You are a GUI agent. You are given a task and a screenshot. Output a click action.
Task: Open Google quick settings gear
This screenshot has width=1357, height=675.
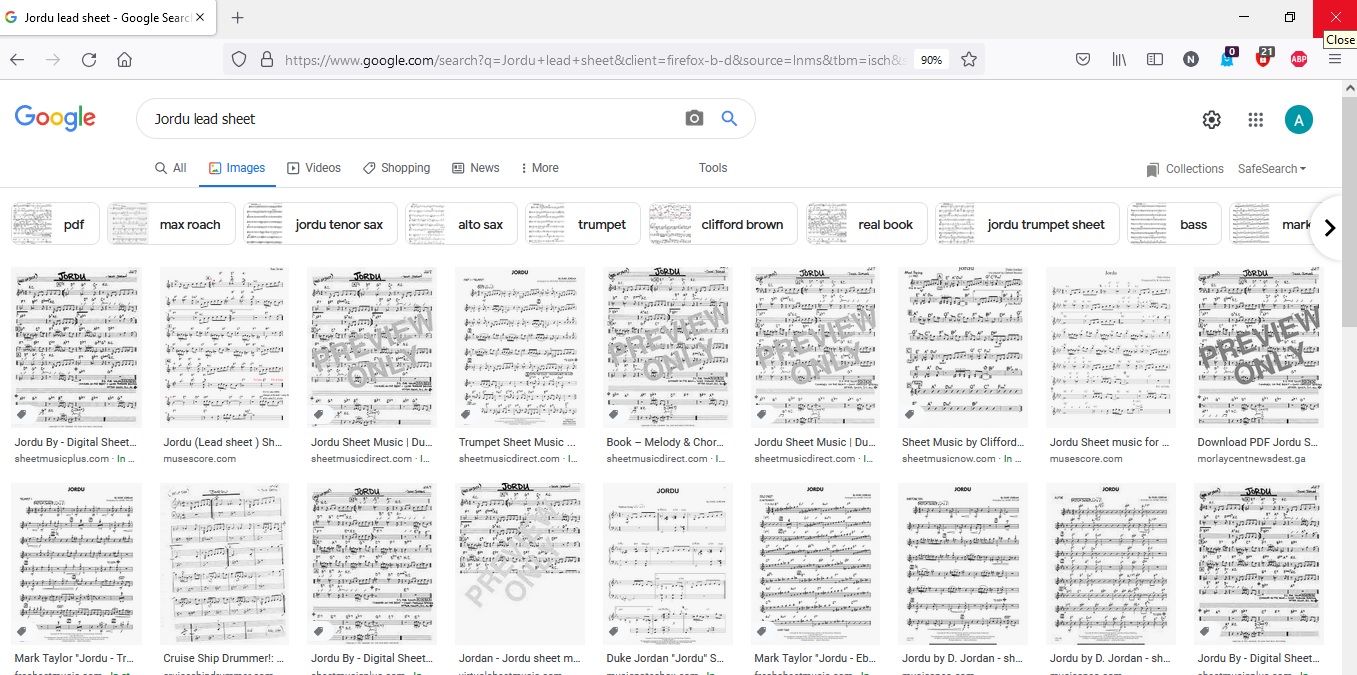pos(1212,120)
